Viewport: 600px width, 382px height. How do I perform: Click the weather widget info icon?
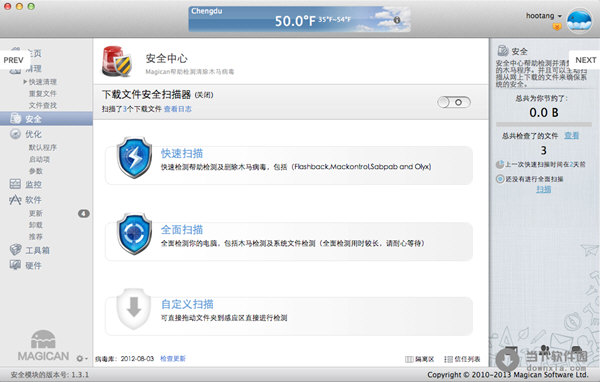coord(397,20)
